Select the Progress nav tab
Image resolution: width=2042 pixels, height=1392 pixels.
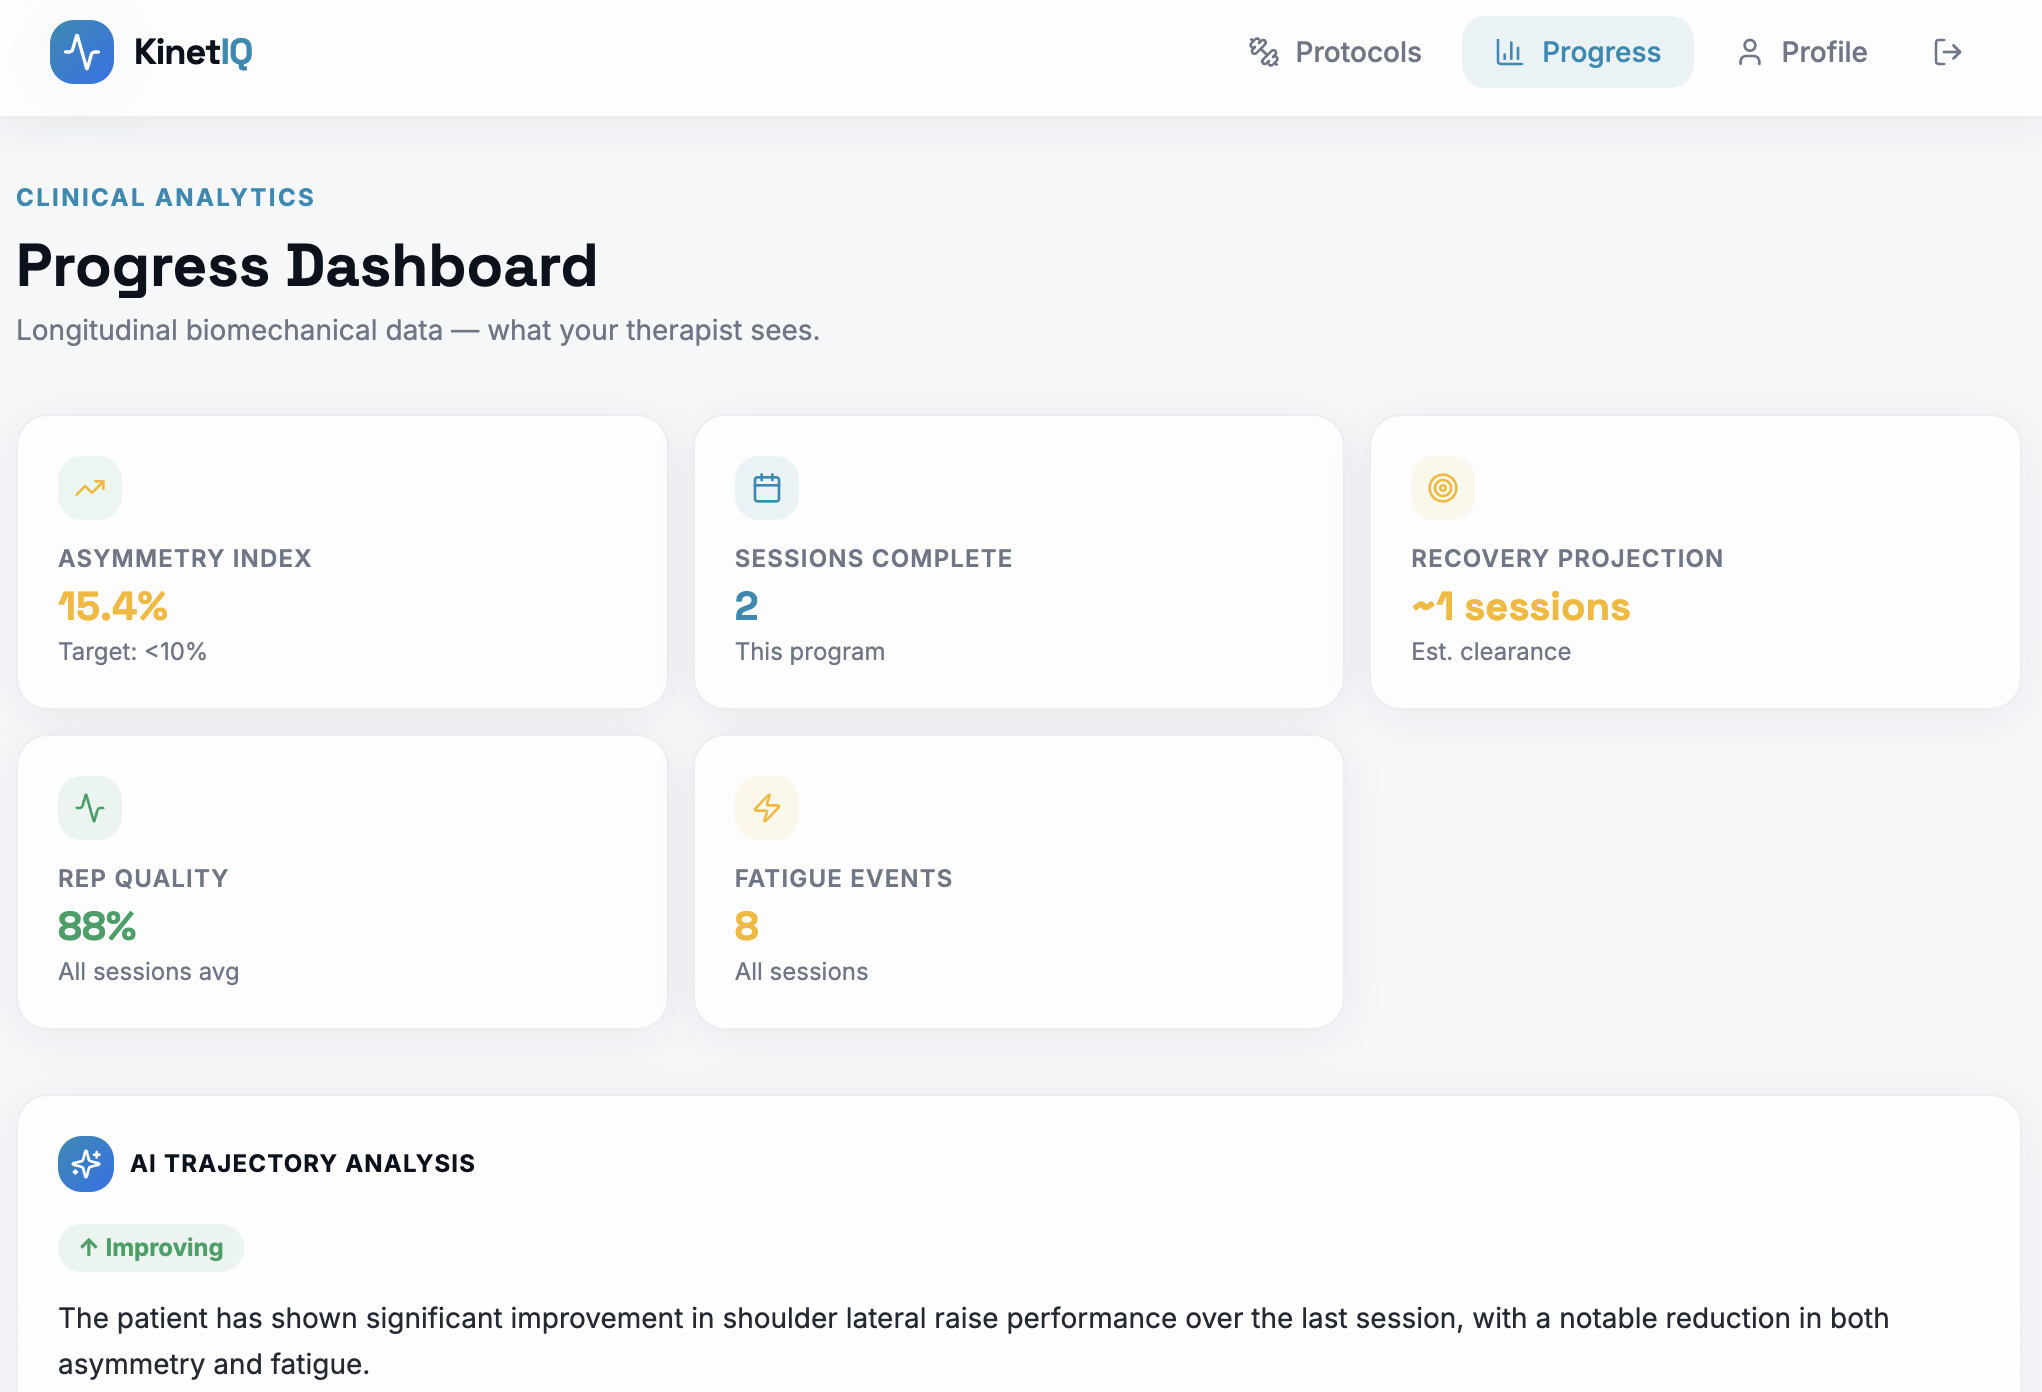[x=1577, y=52]
